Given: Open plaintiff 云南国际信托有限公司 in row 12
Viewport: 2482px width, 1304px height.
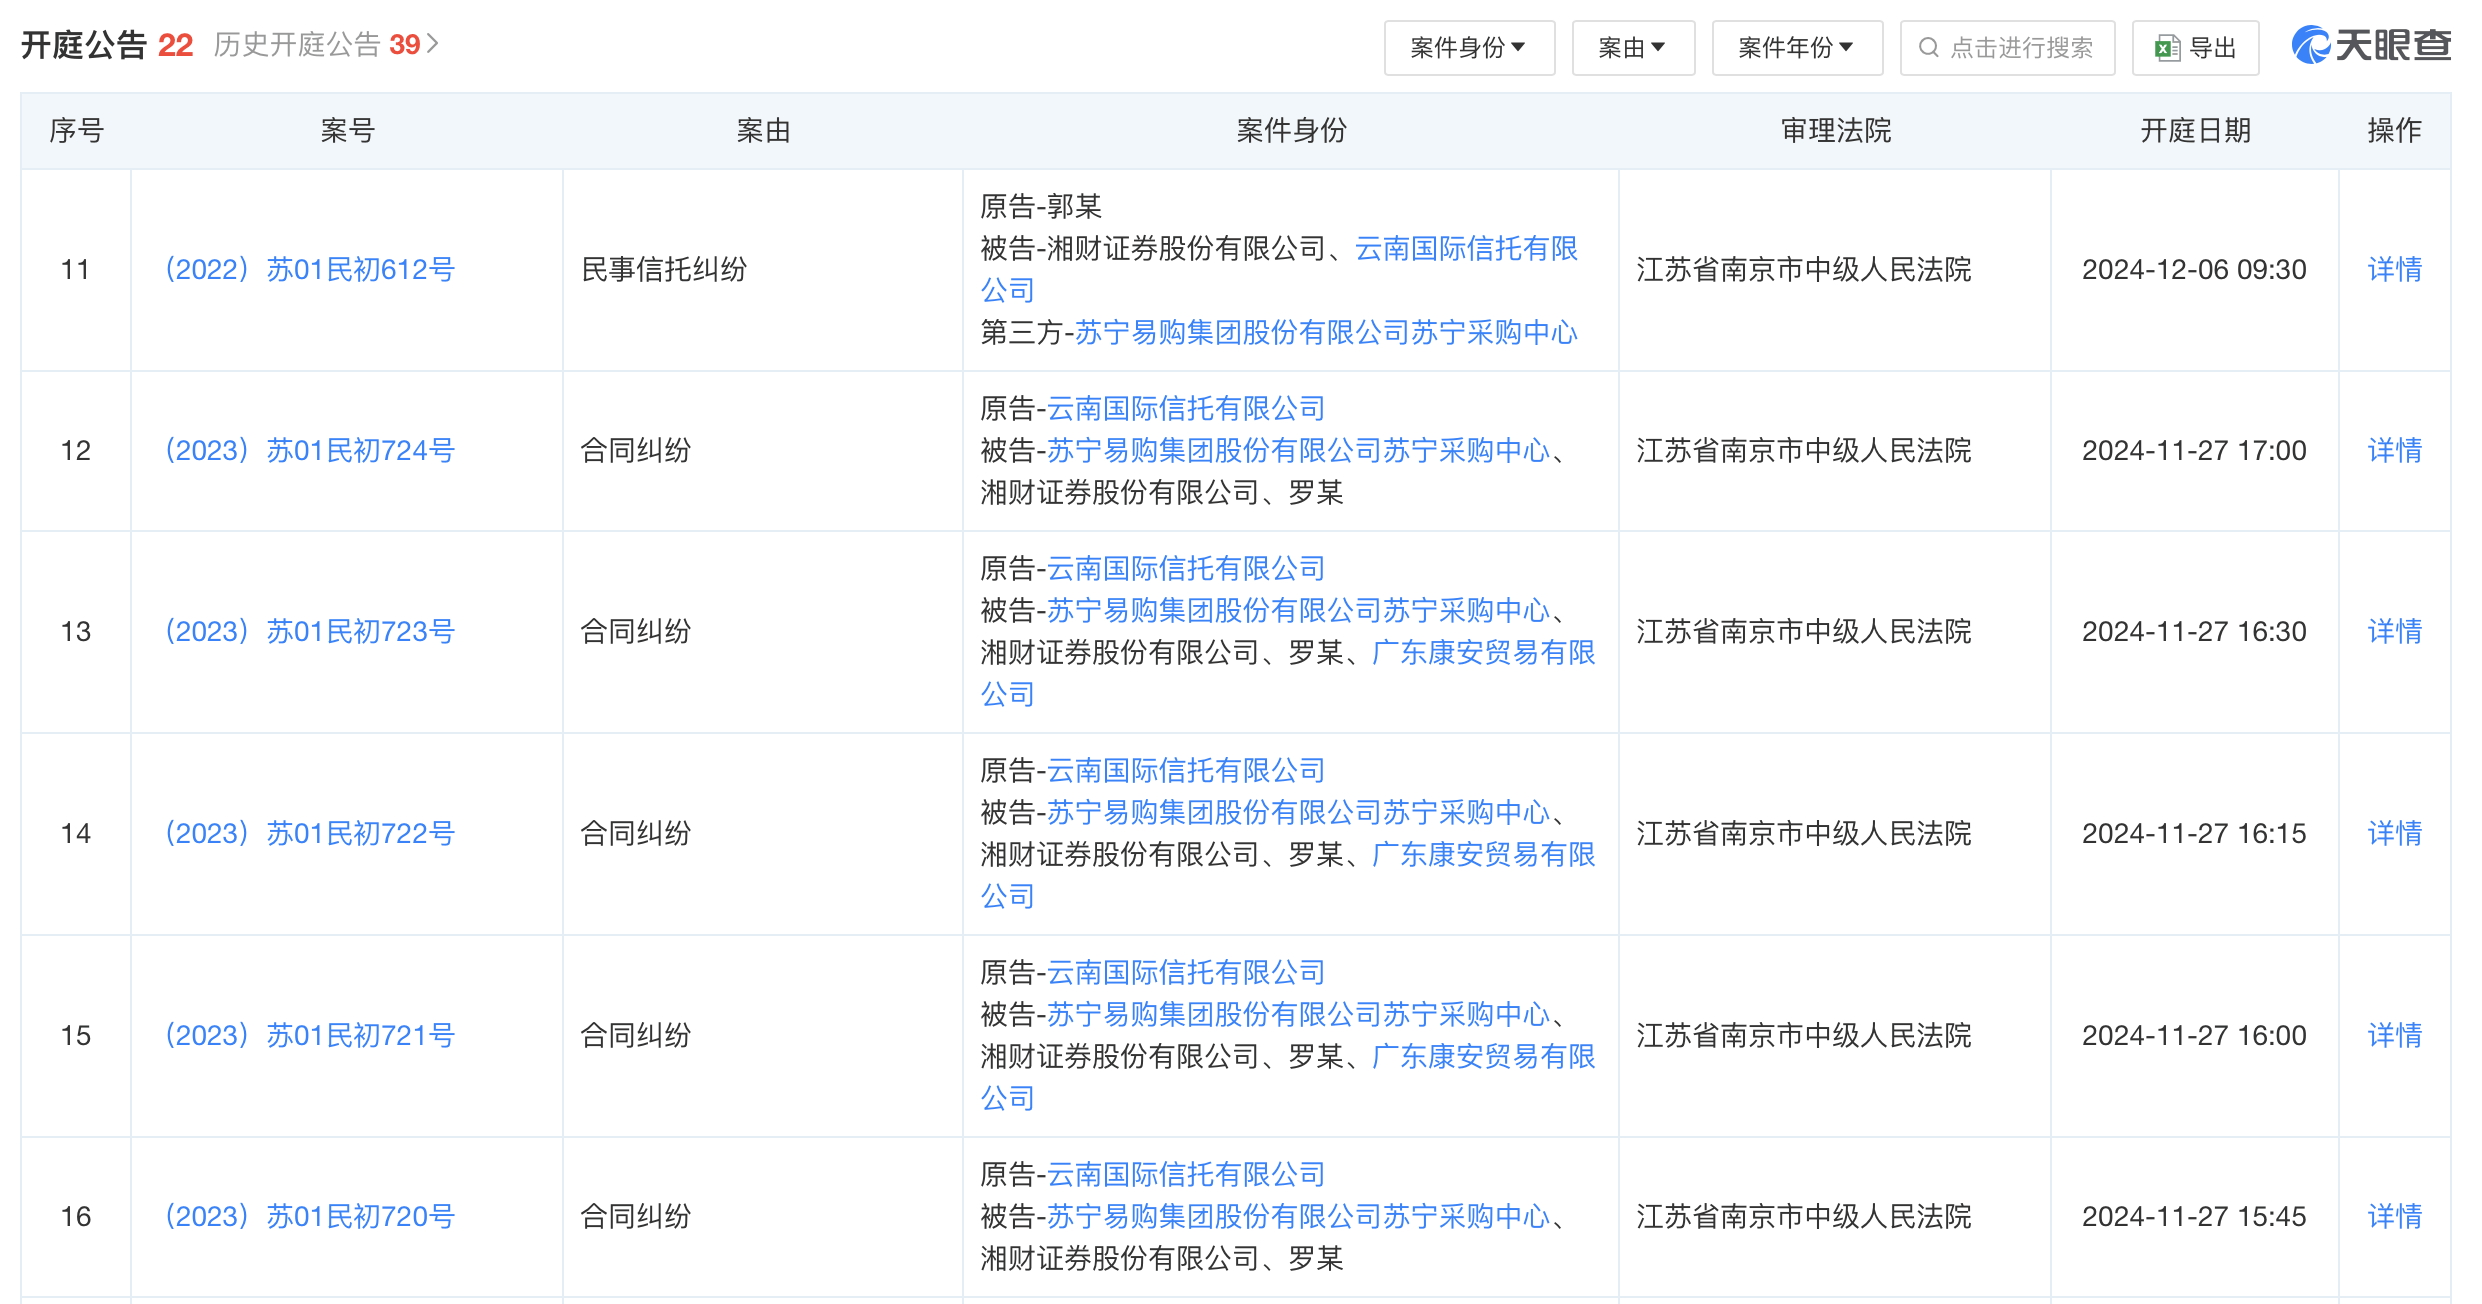Looking at the screenshot, I should point(1186,408).
